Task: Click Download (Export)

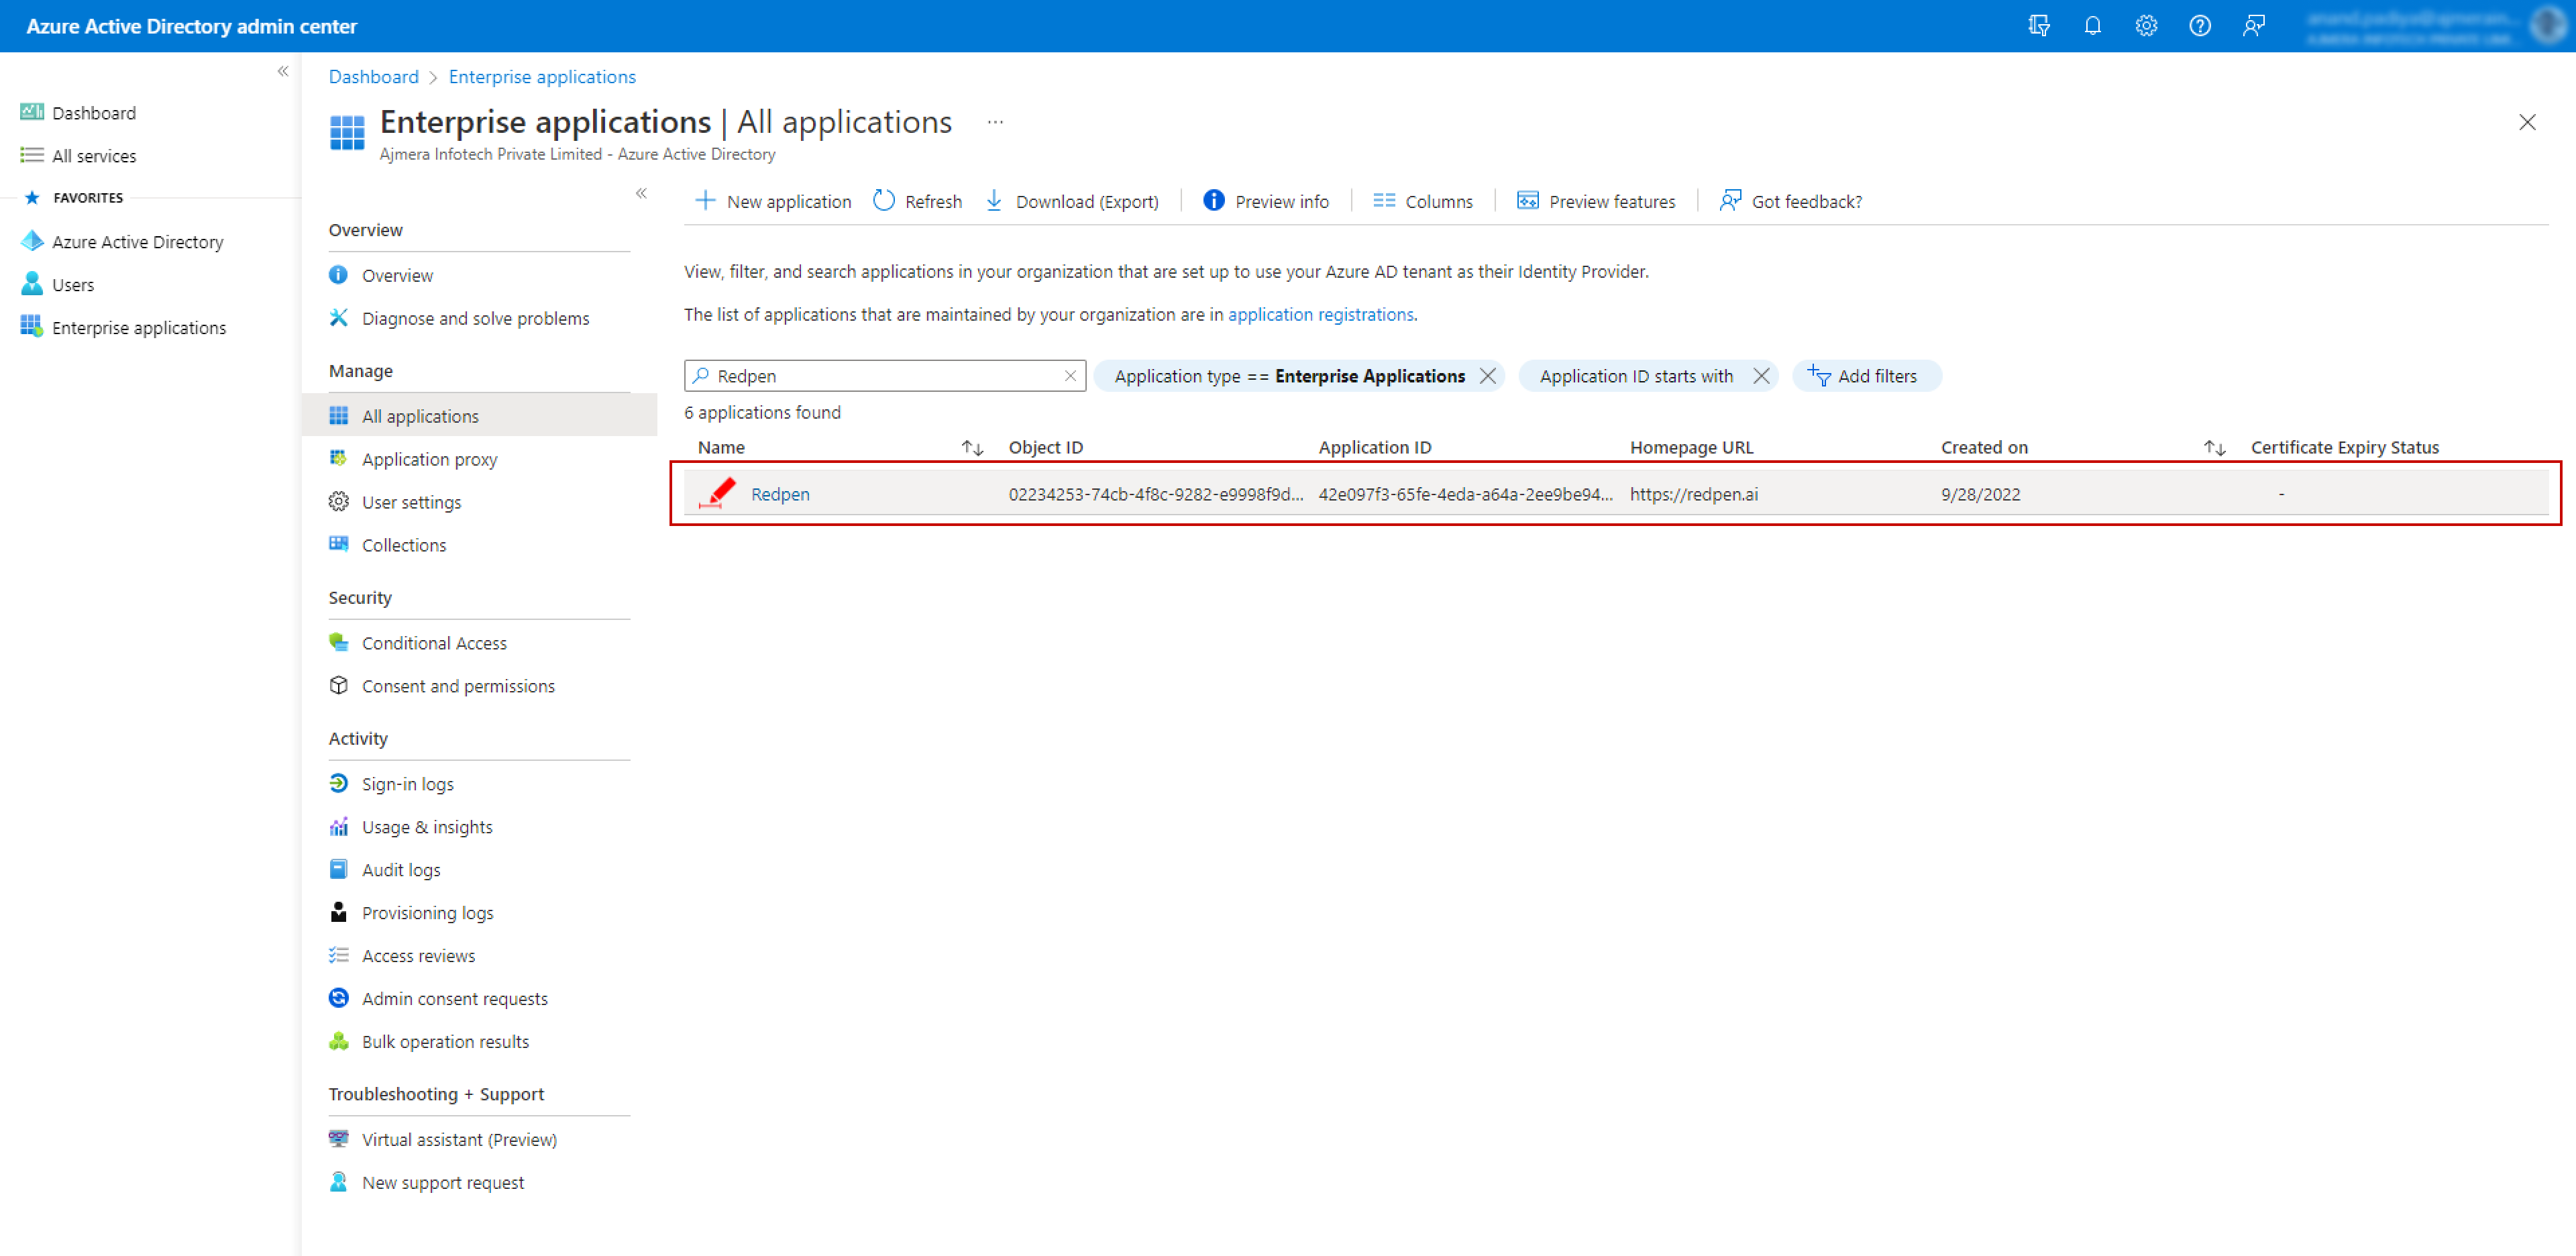Action: coord(1072,201)
